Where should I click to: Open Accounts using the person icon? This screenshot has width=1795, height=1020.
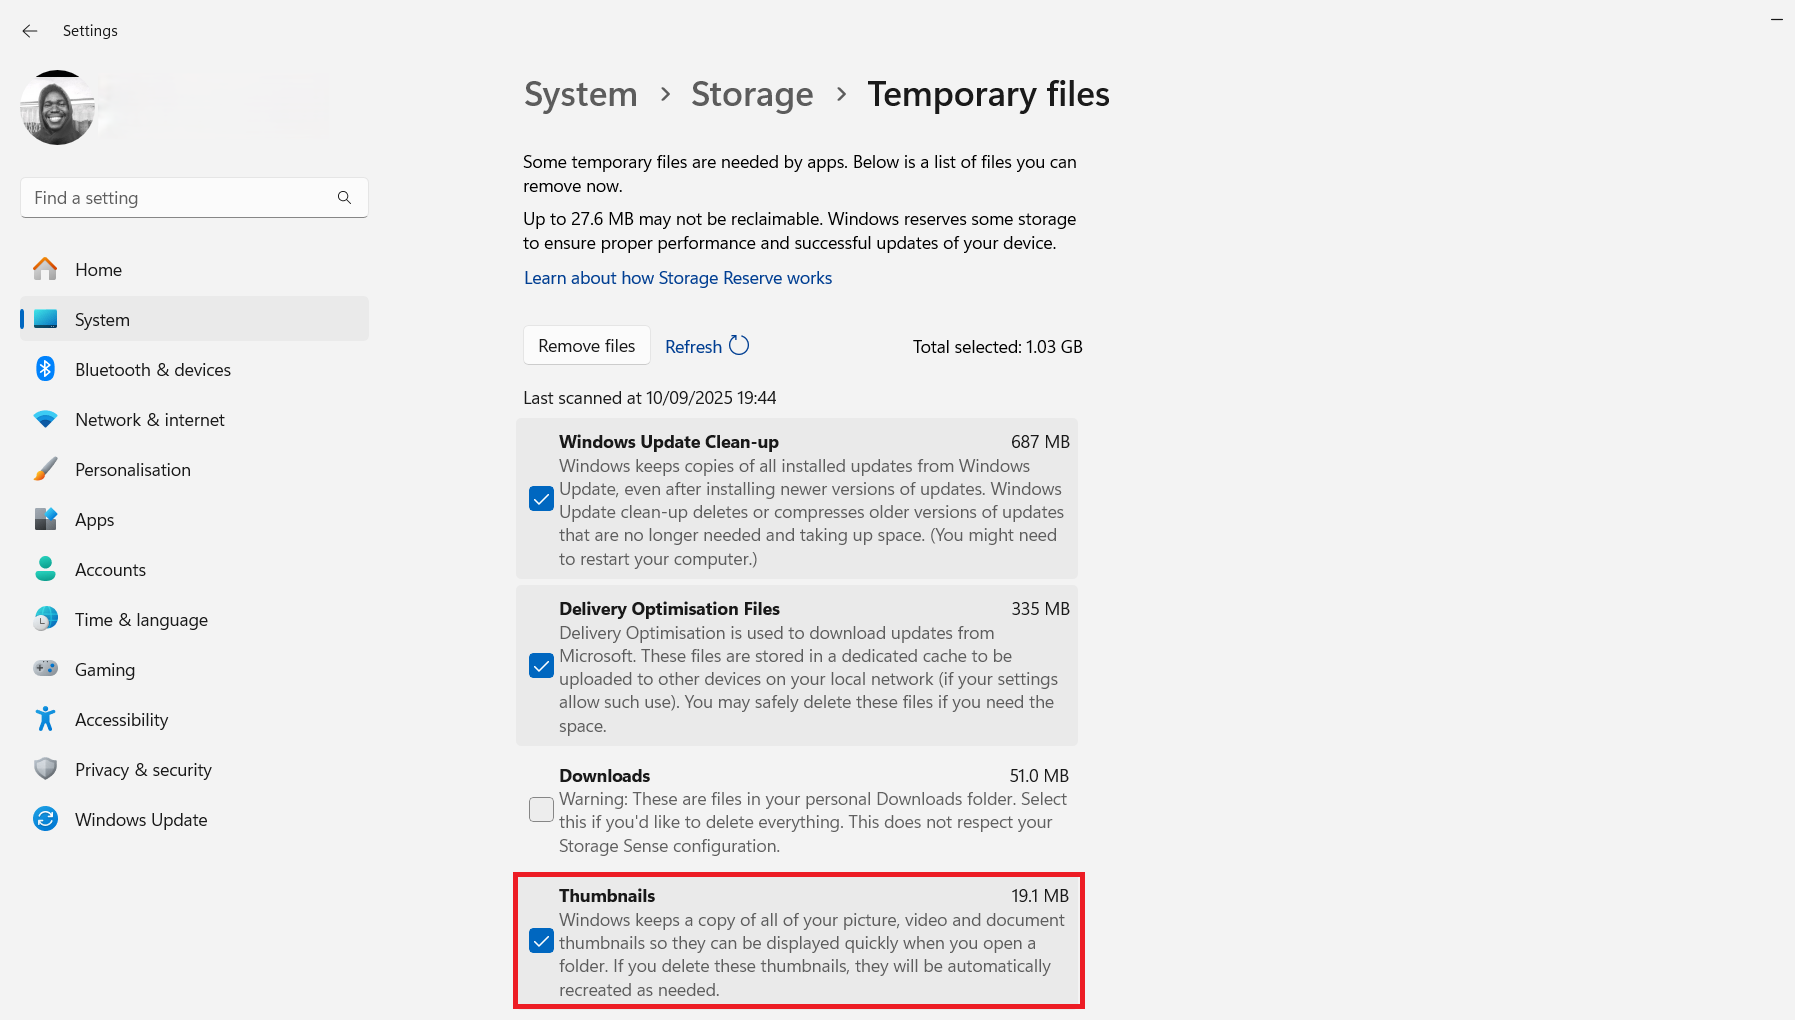pyautogui.click(x=46, y=569)
